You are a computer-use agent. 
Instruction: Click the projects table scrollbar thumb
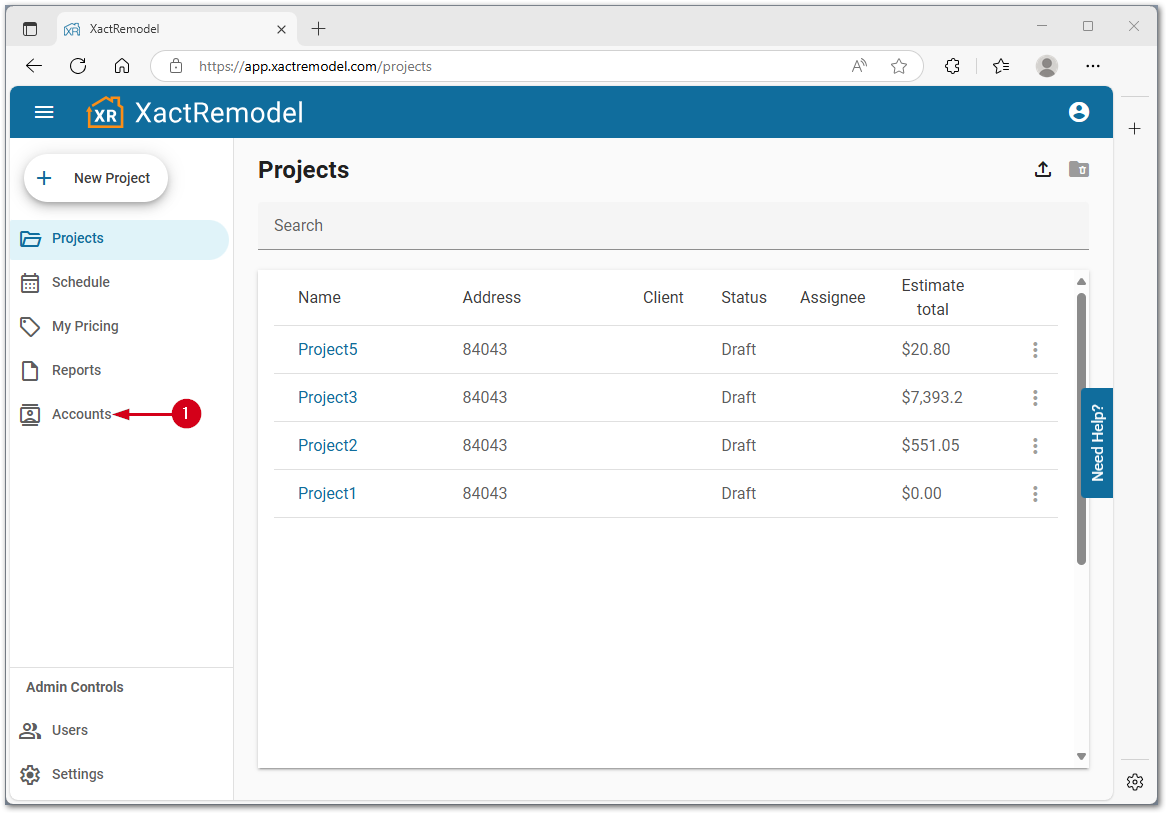[1081, 429]
